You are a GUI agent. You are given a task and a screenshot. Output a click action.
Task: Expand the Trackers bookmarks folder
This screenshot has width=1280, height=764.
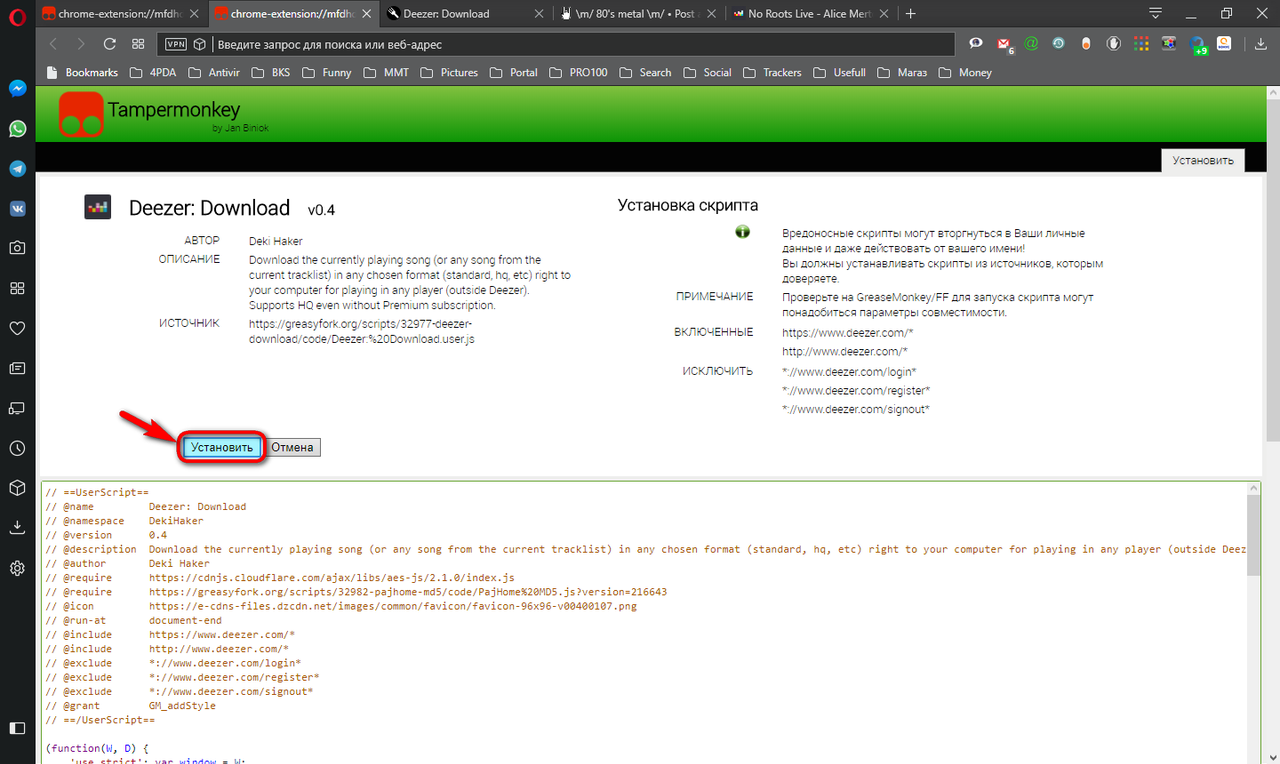pos(772,72)
